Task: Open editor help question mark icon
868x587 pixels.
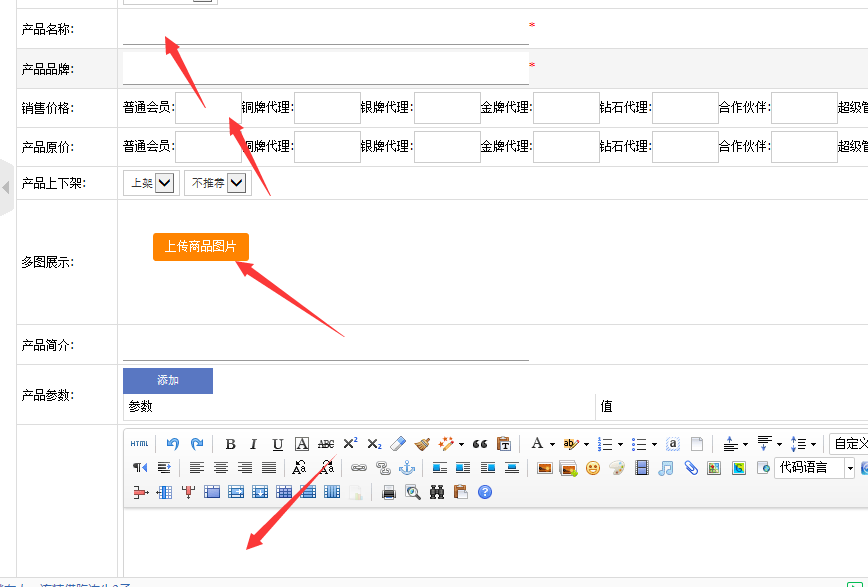Action: tap(485, 492)
